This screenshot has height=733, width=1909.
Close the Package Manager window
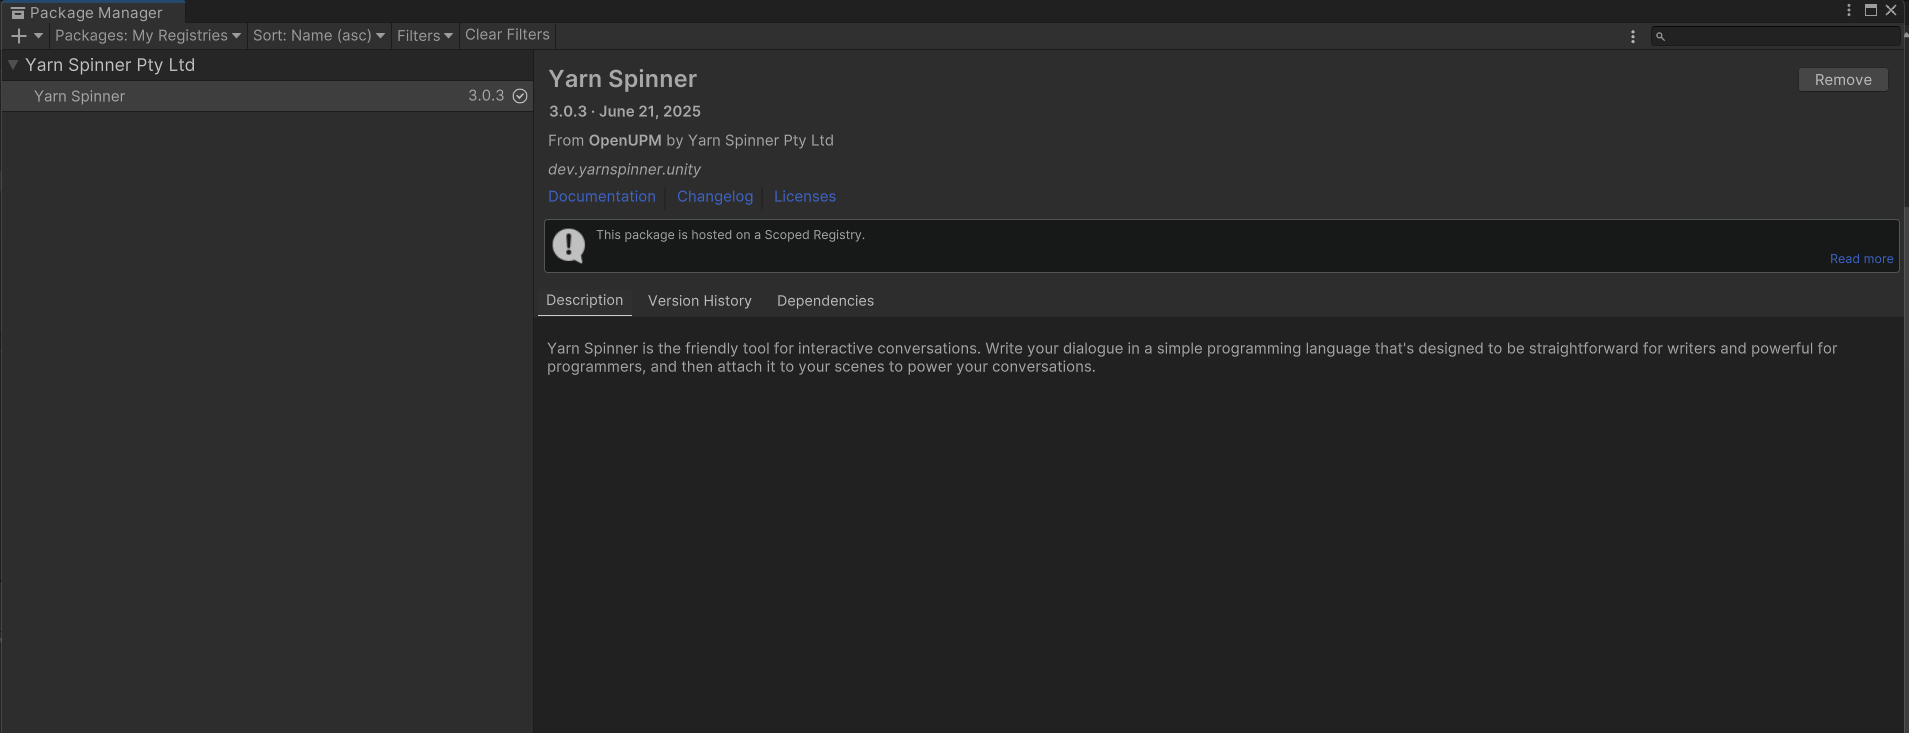point(1891,10)
